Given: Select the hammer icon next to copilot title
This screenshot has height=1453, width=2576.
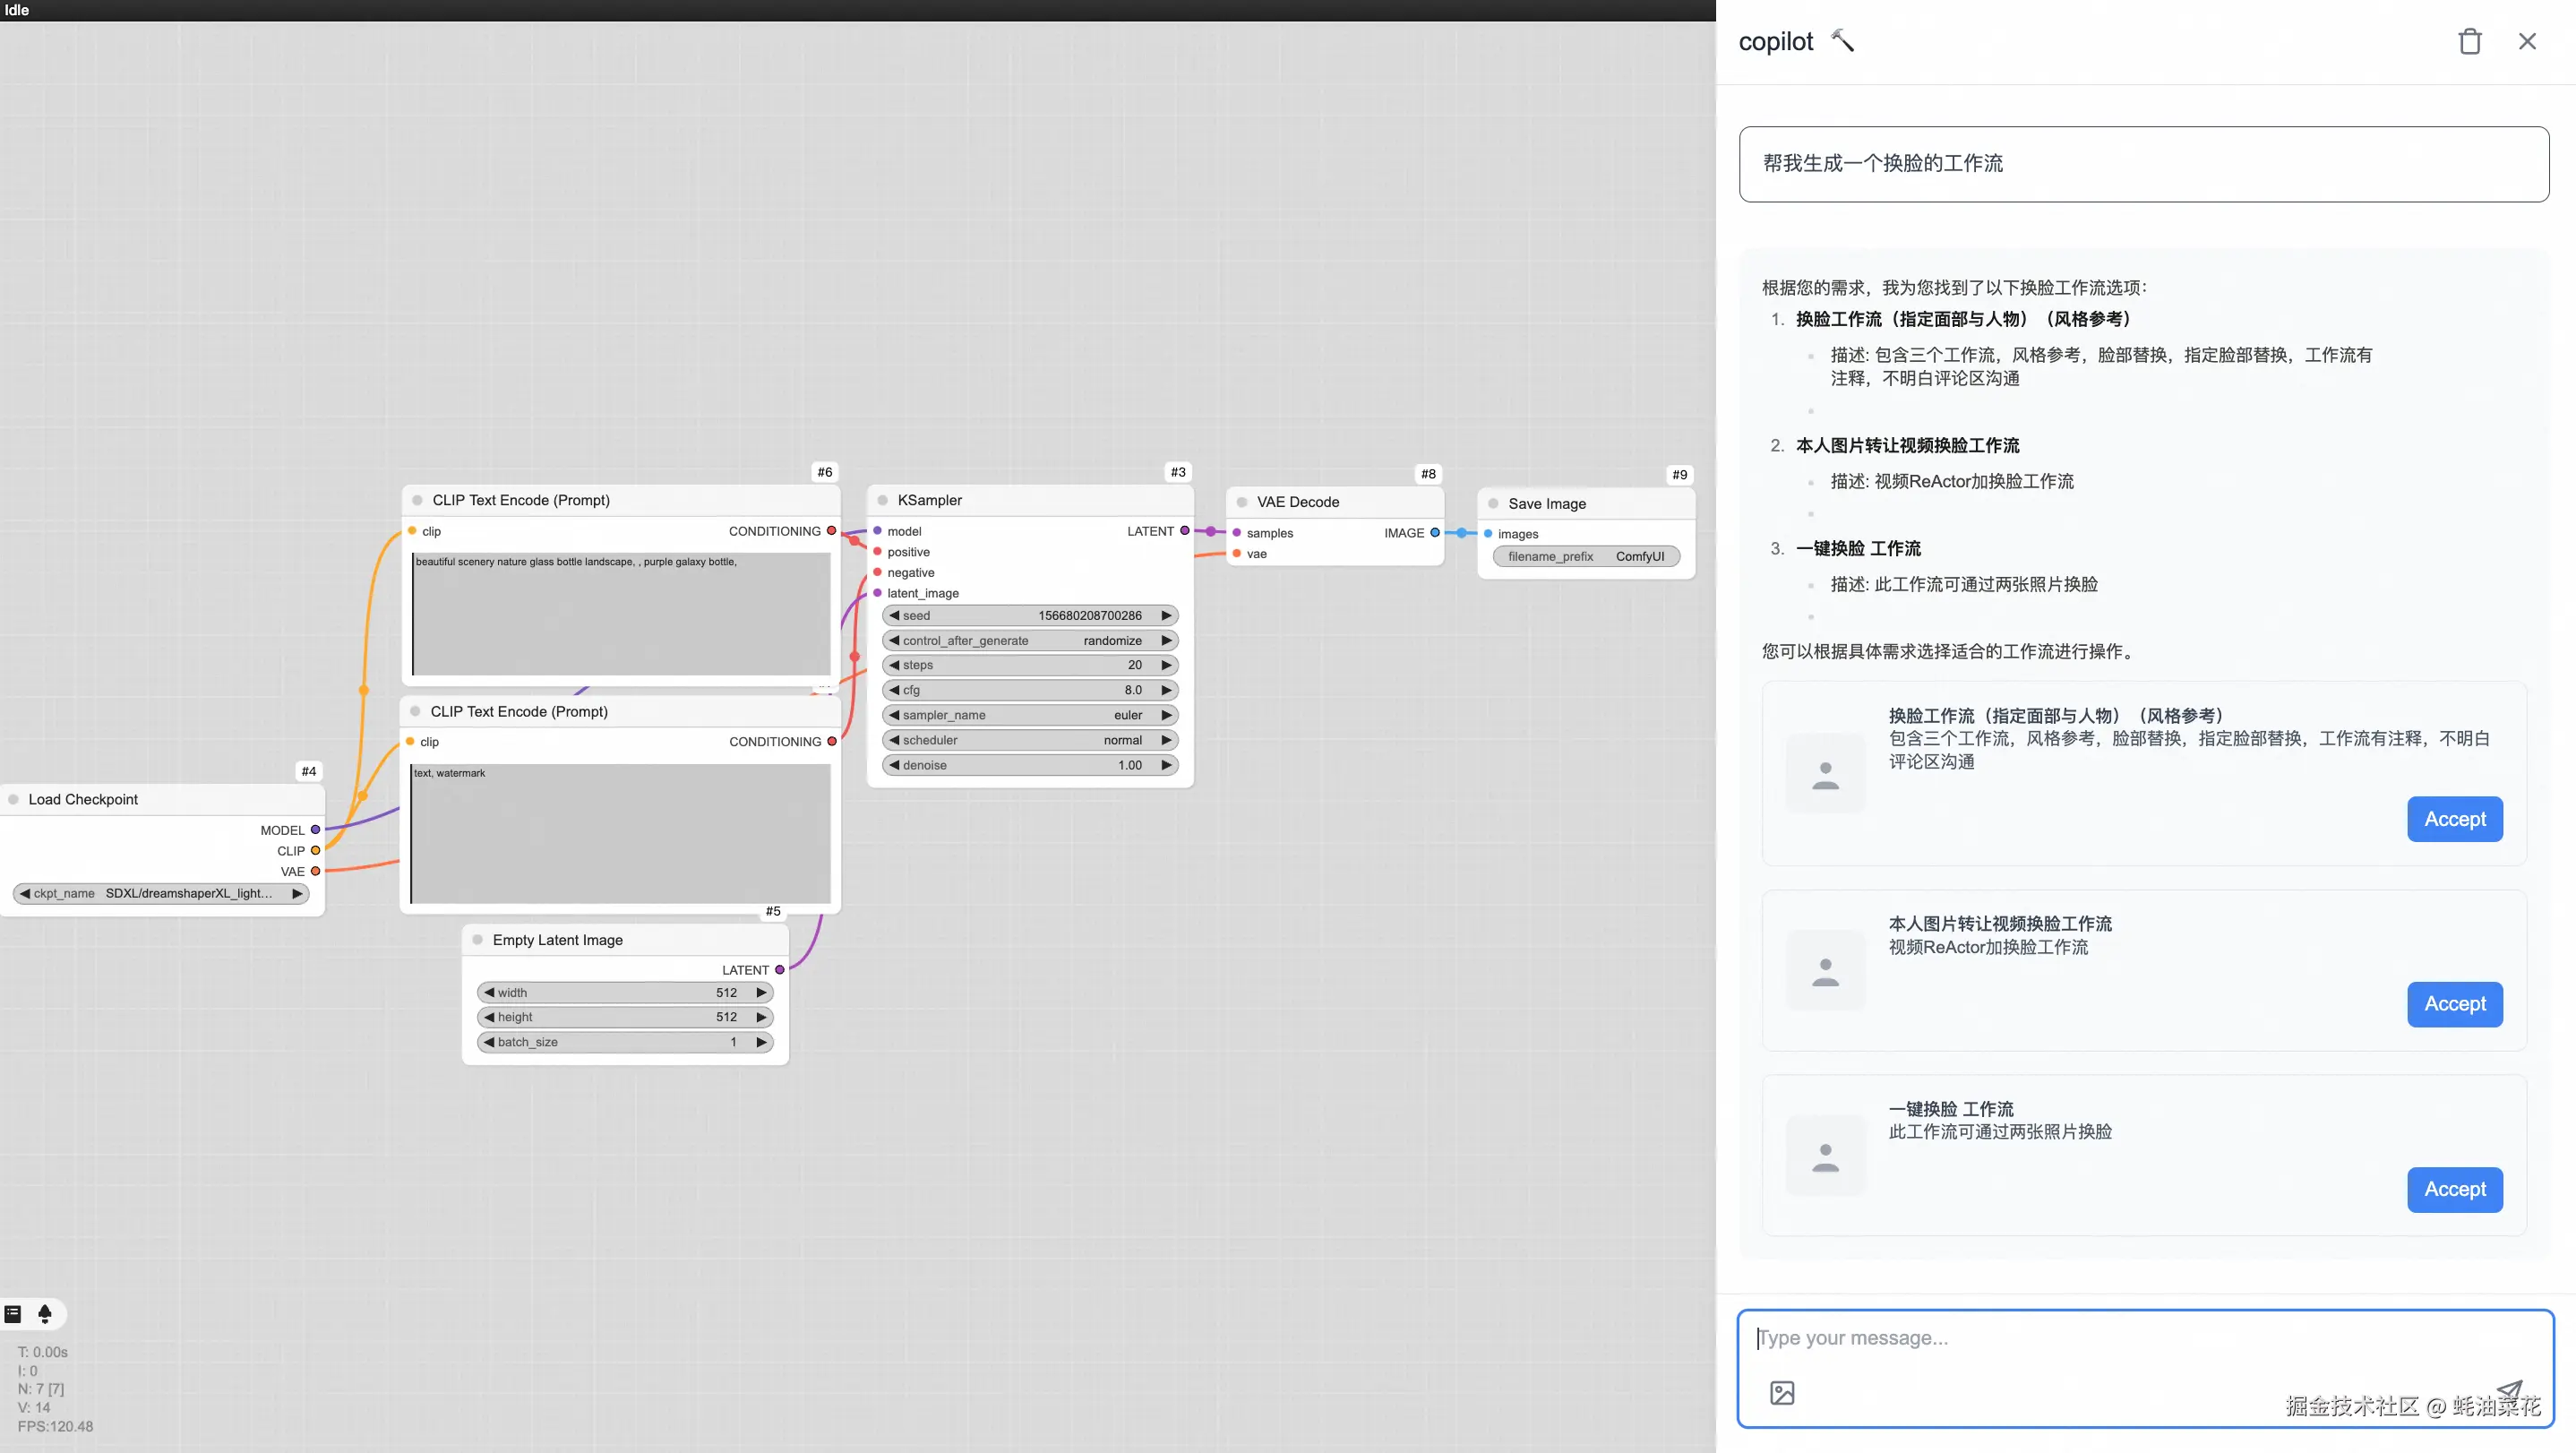Looking at the screenshot, I should (x=1845, y=40).
